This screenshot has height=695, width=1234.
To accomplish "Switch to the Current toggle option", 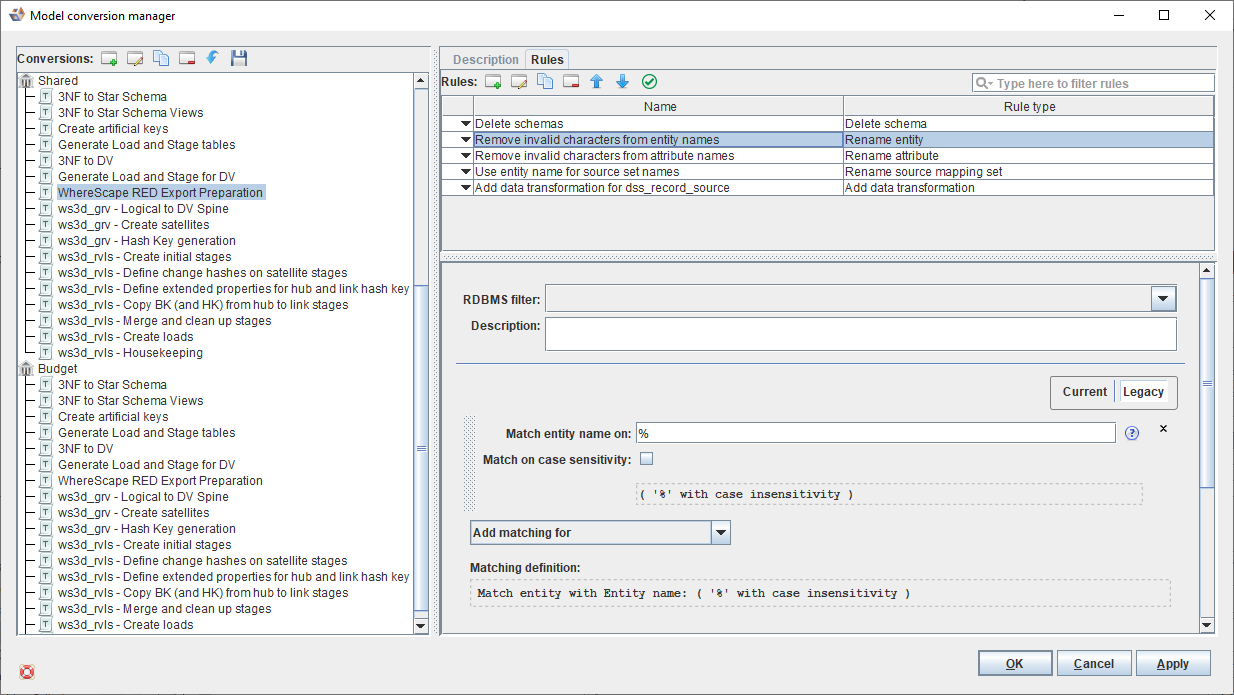I will 1084,392.
